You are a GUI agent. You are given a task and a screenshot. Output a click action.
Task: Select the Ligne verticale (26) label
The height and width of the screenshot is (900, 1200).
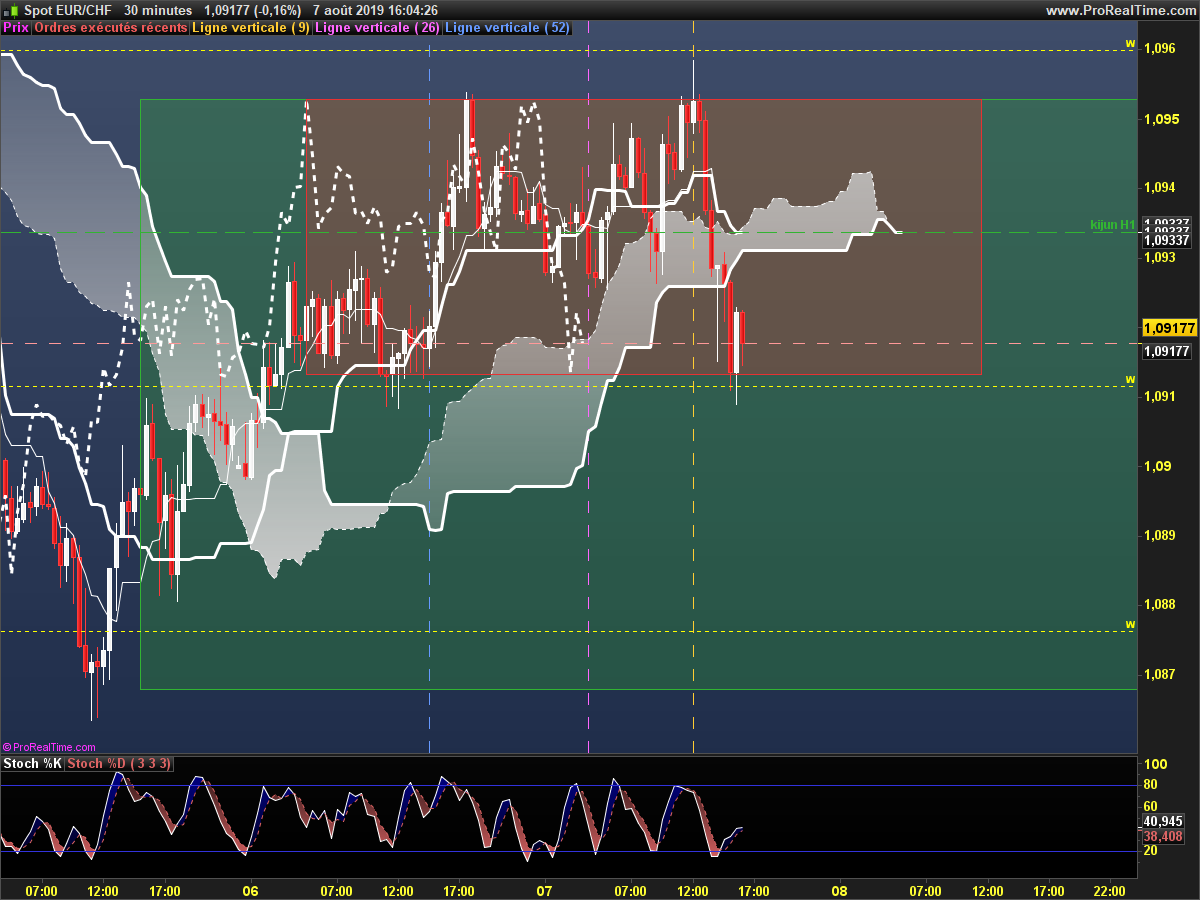[x=377, y=28]
